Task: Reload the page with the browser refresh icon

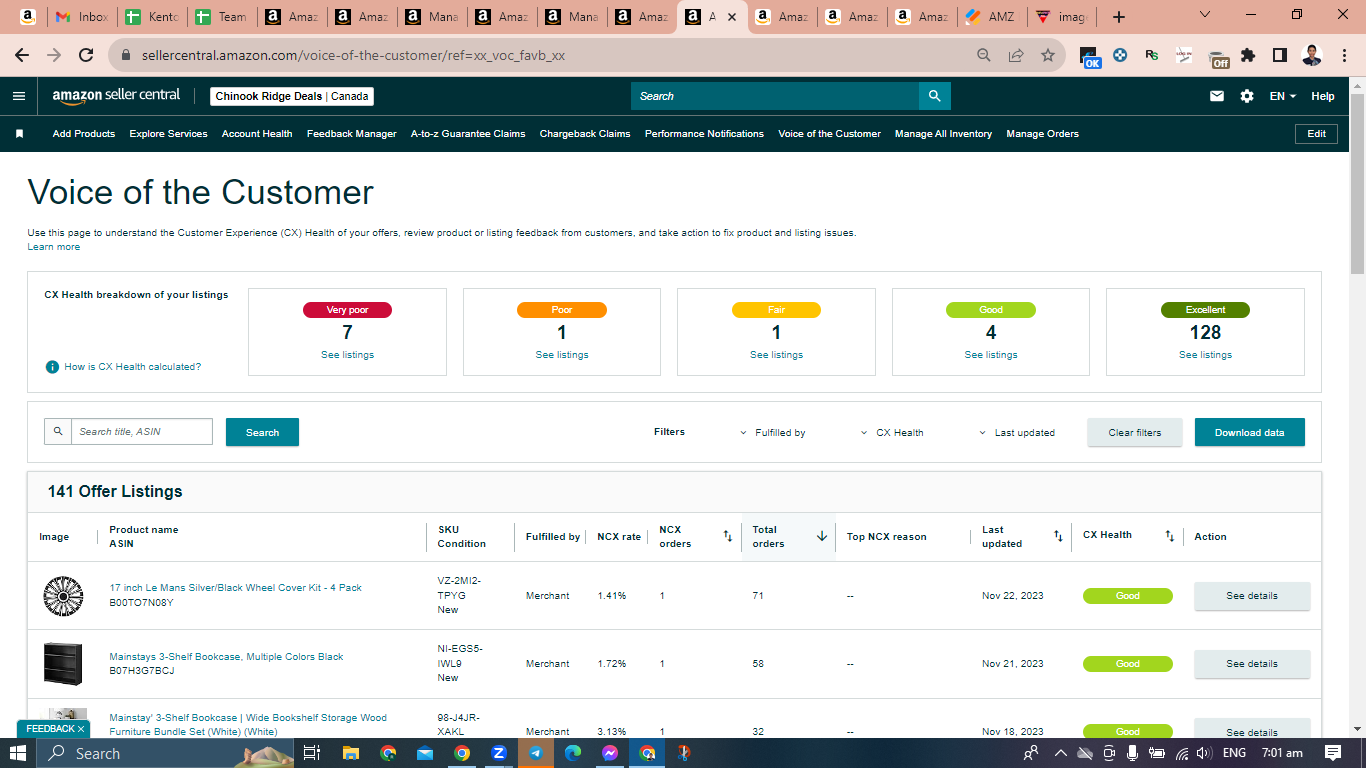Action: point(86,56)
